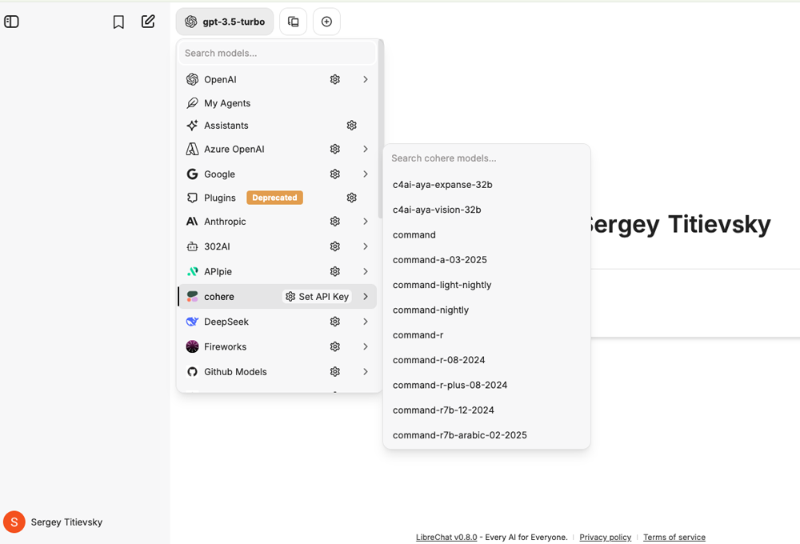800x544 pixels.
Task: Choose command-r-plus-08-2024 model
Action: coord(449,385)
